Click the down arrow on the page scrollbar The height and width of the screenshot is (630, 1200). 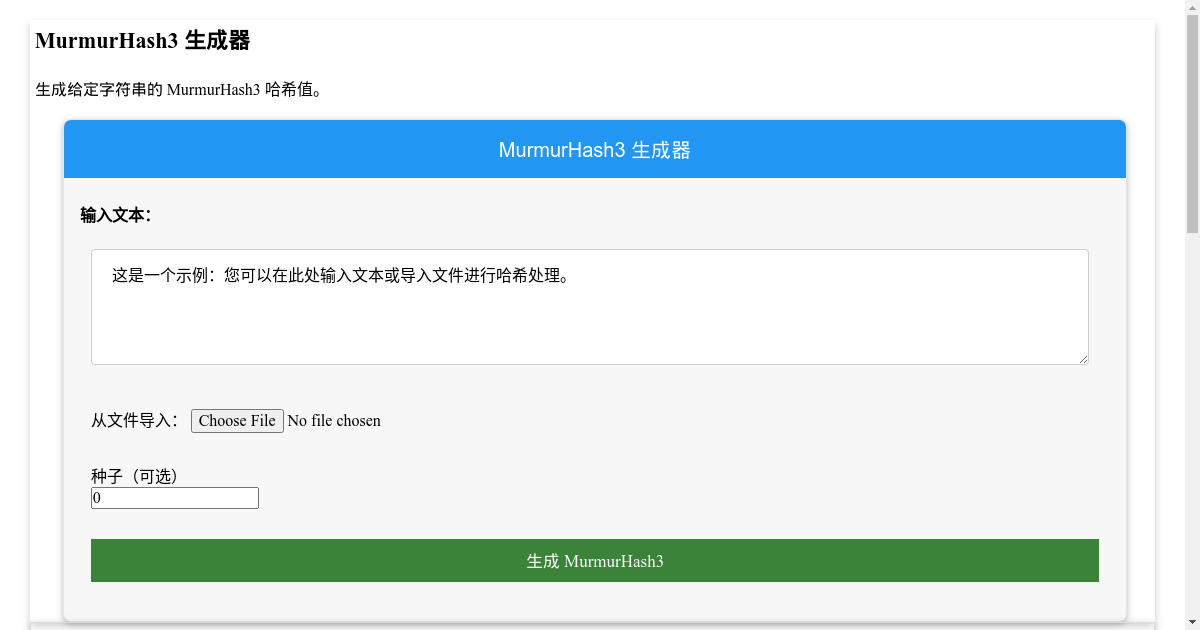pos(1192,622)
